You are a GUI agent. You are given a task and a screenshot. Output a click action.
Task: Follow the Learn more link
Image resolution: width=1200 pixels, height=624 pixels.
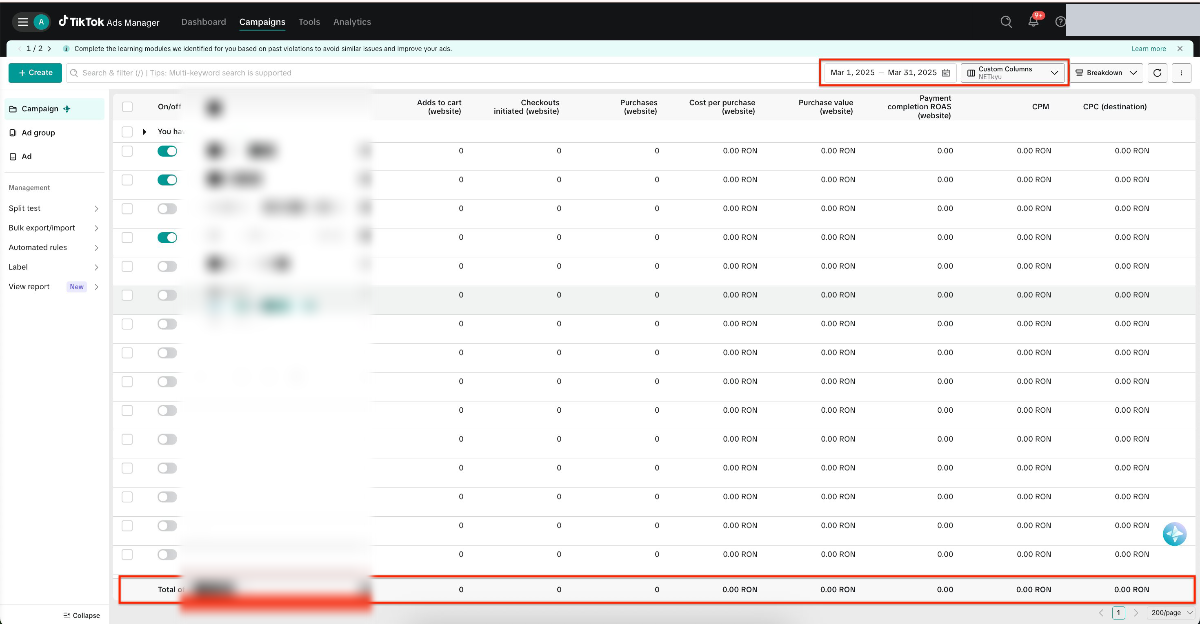click(x=1148, y=48)
